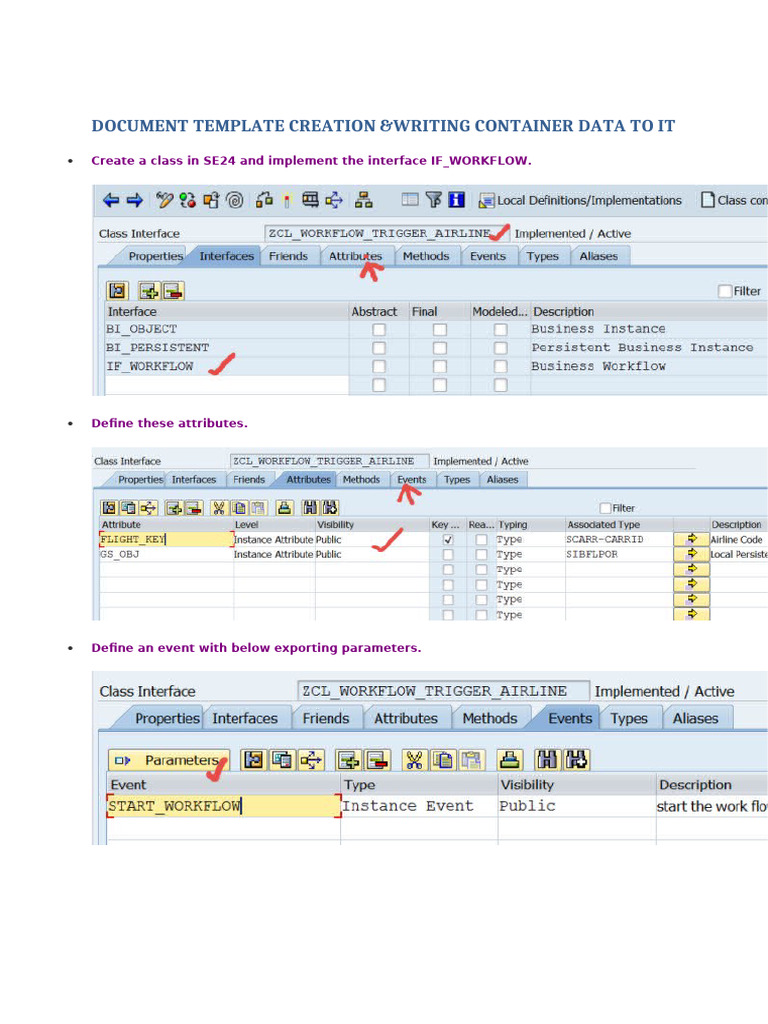Open Types tab in Events screenshot
The width and height of the screenshot is (768, 1024).
point(629,718)
